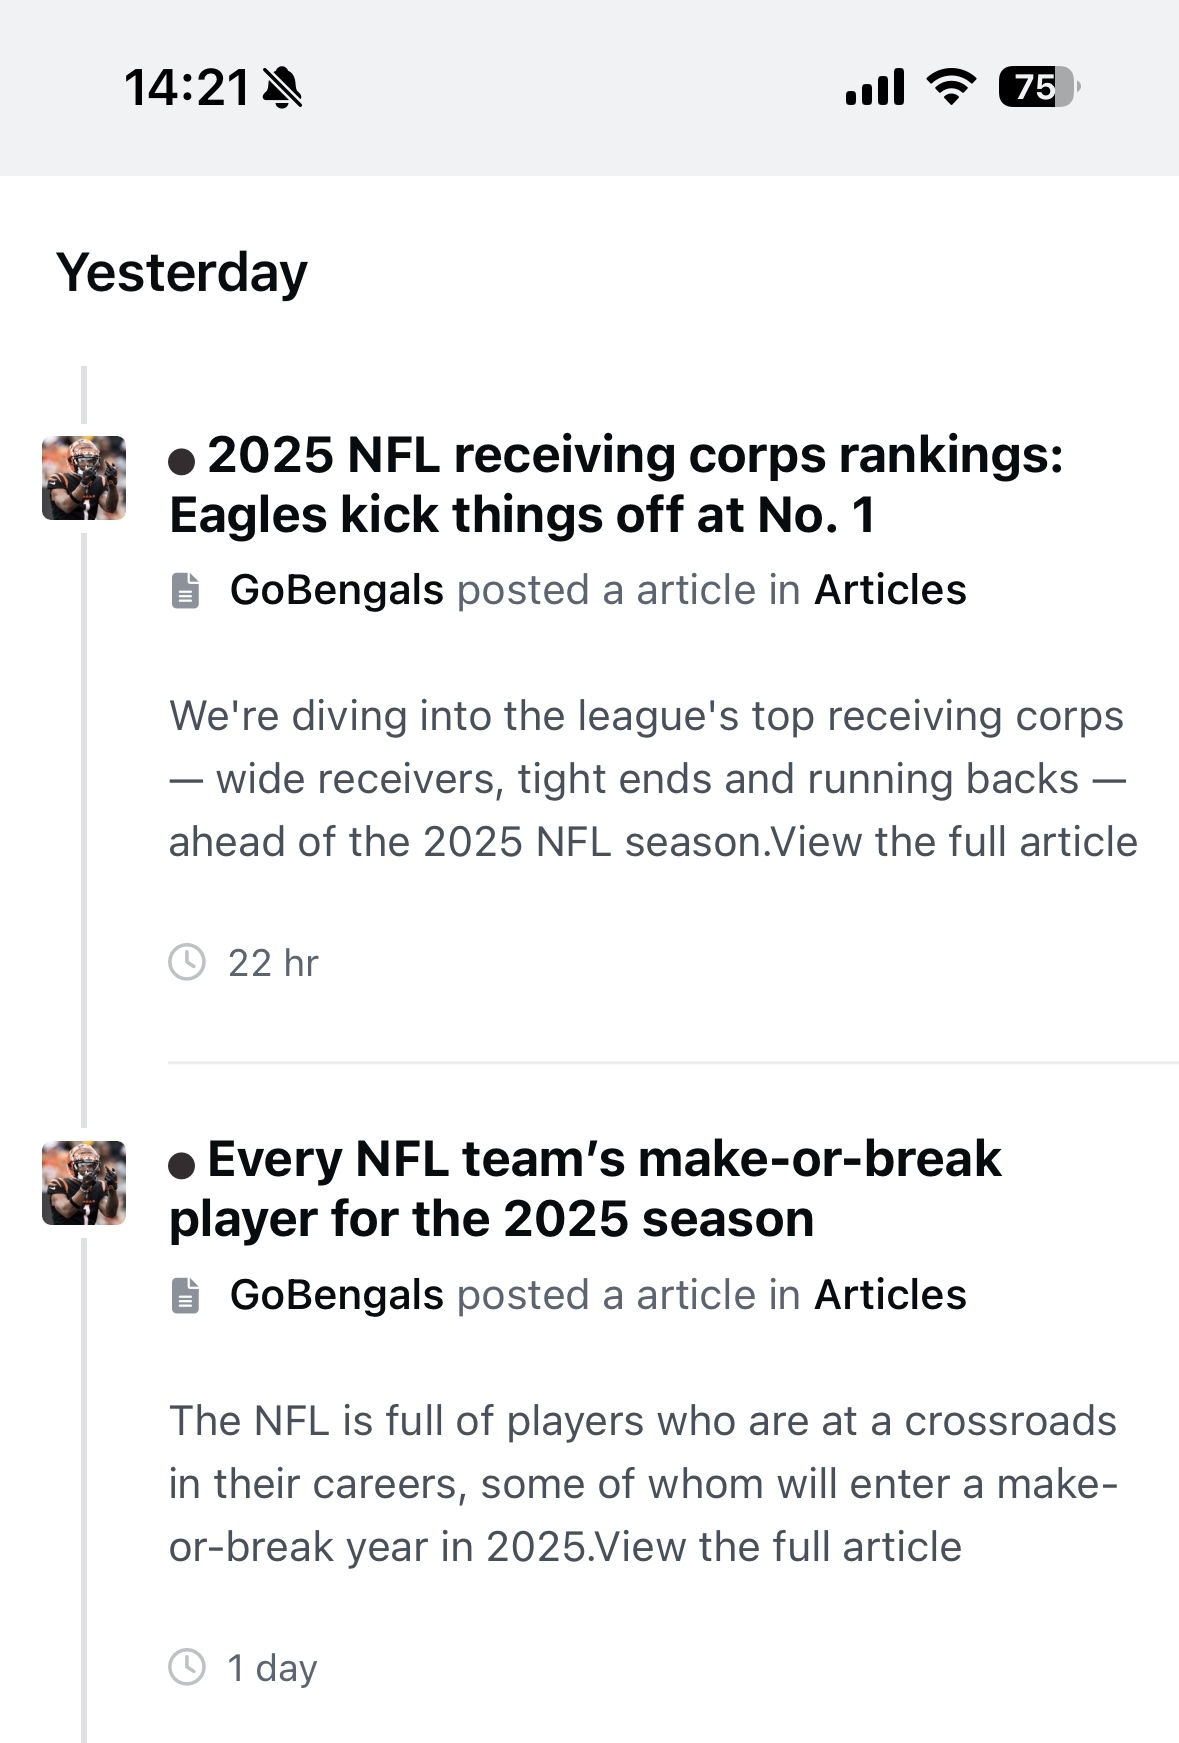Tap the 1 day timestamp
1179x1743 pixels.
click(272, 1668)
